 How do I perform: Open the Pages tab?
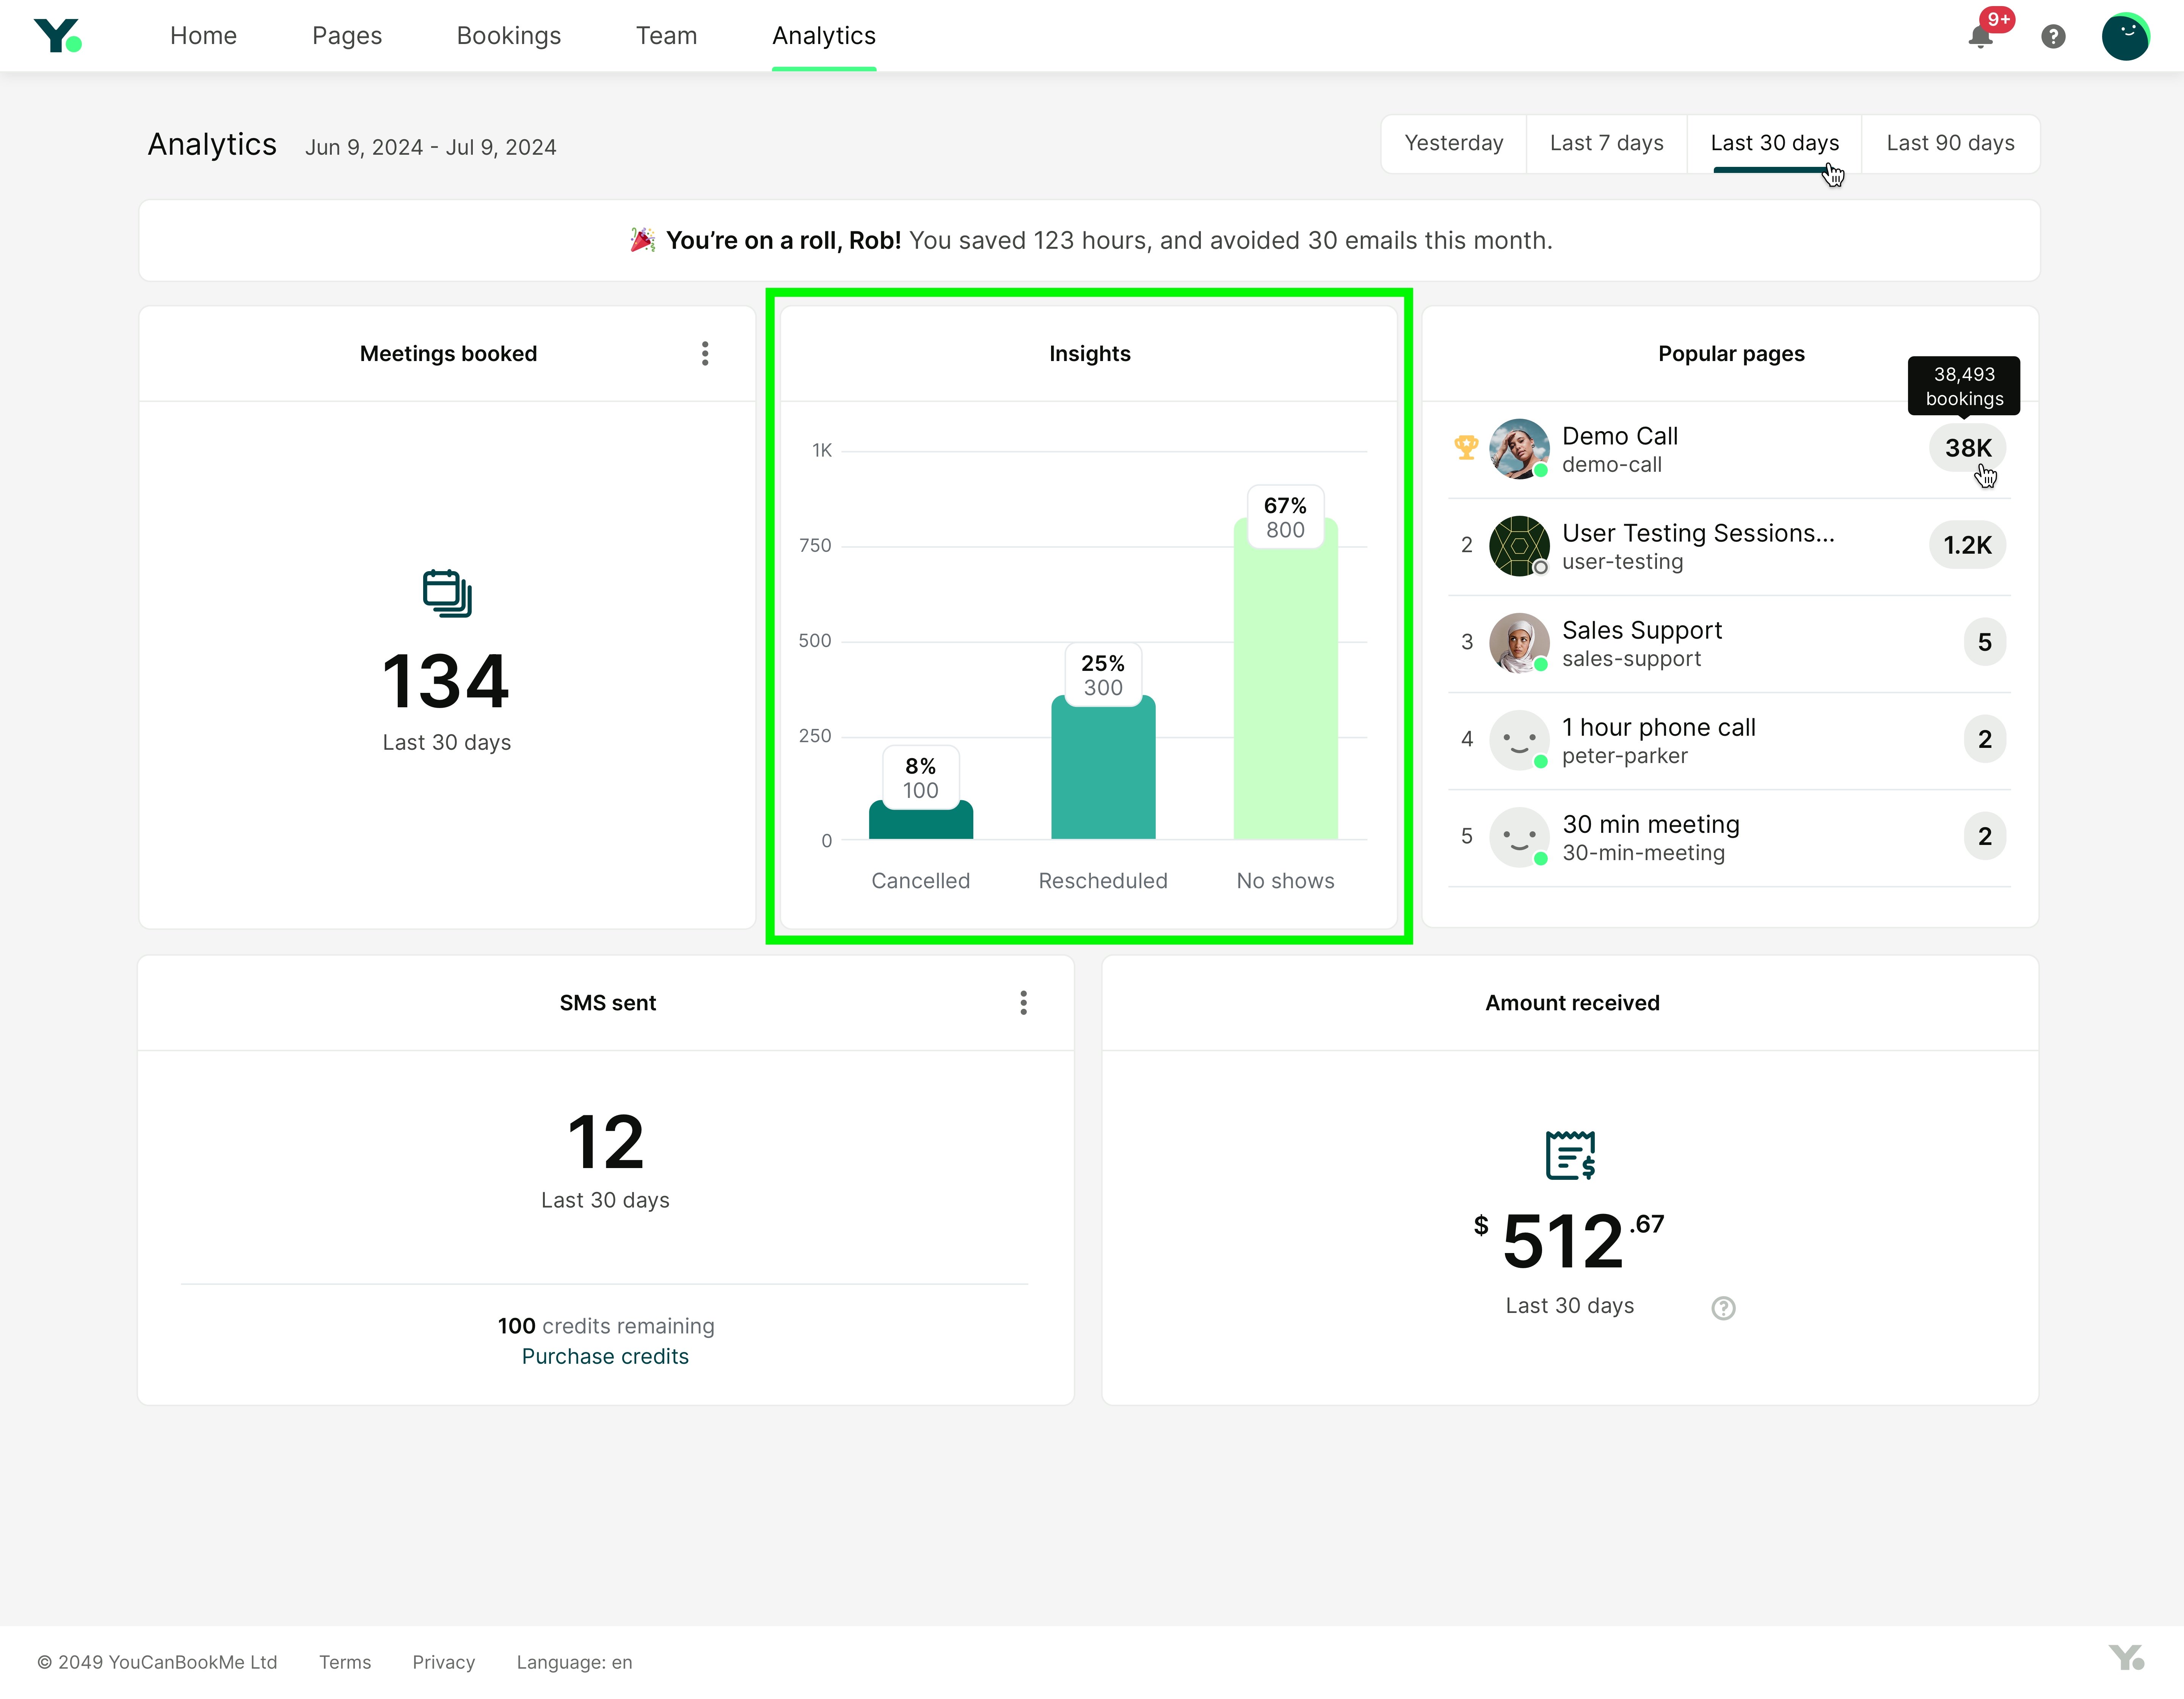pos(347,36)
